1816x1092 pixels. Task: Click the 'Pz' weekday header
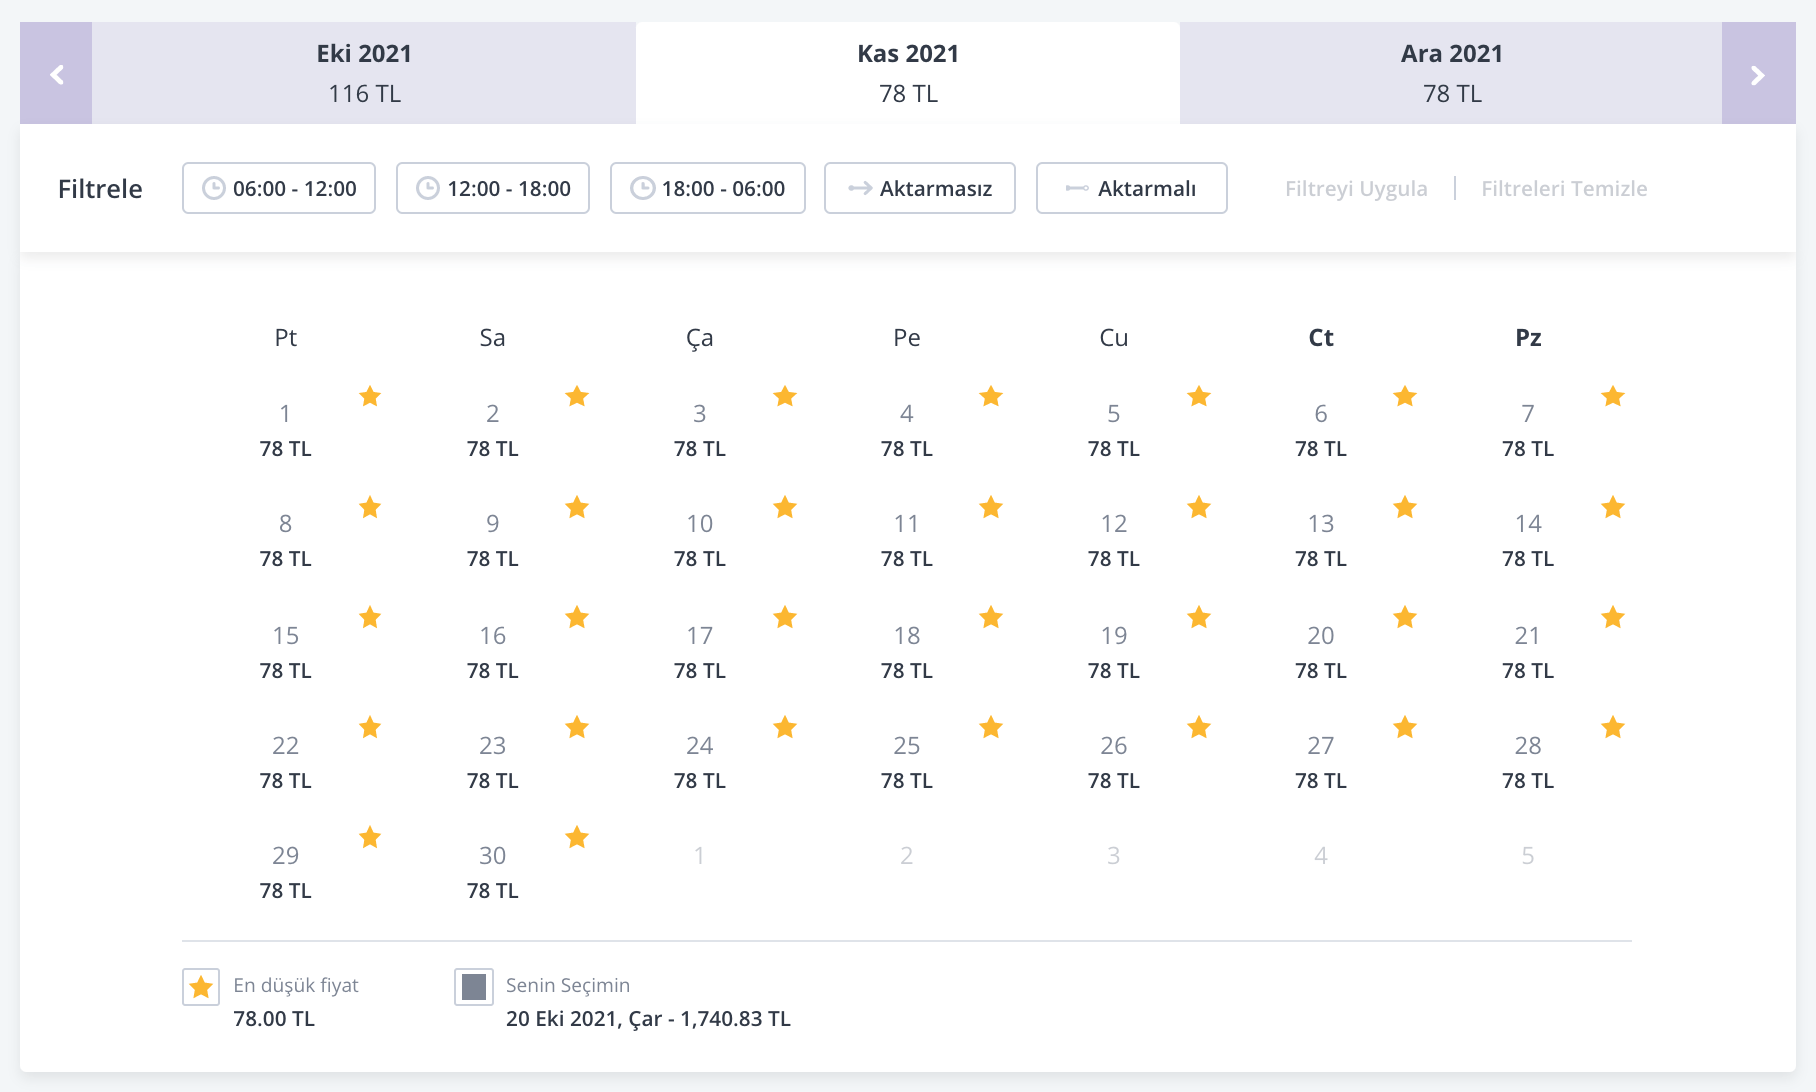click(x=1528, y=337)
